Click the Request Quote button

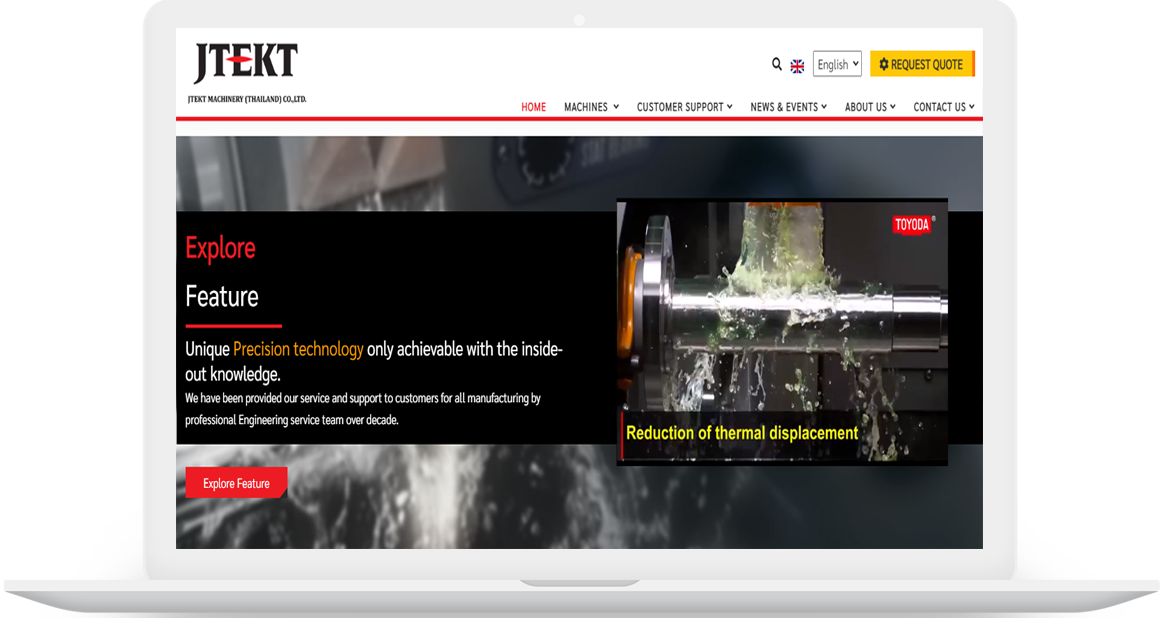coord(923,64)
